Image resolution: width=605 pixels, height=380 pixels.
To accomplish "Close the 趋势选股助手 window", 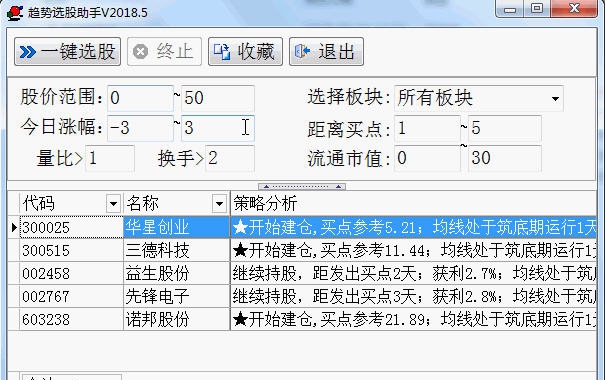I will click(574, 8).
